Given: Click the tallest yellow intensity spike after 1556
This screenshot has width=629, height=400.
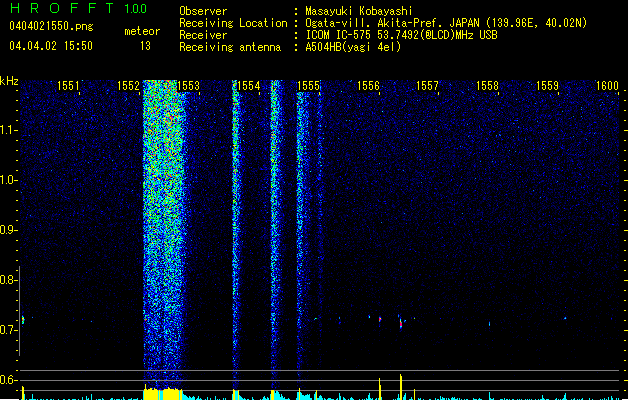Looking at the screenshot, I should [401, 387].
